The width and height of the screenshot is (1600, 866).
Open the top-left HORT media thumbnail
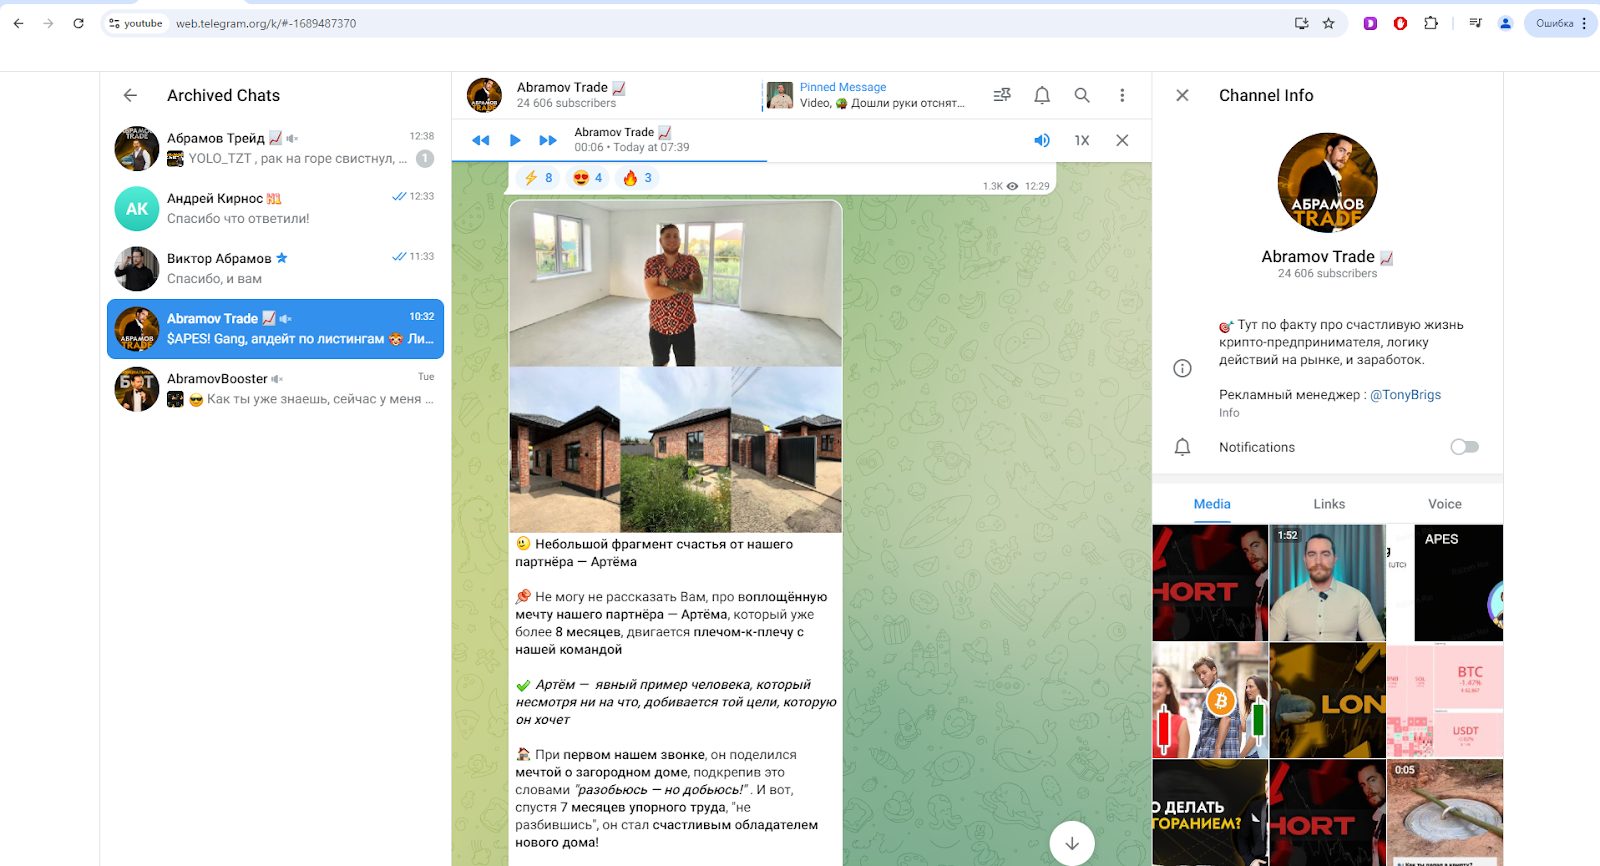1210,583
